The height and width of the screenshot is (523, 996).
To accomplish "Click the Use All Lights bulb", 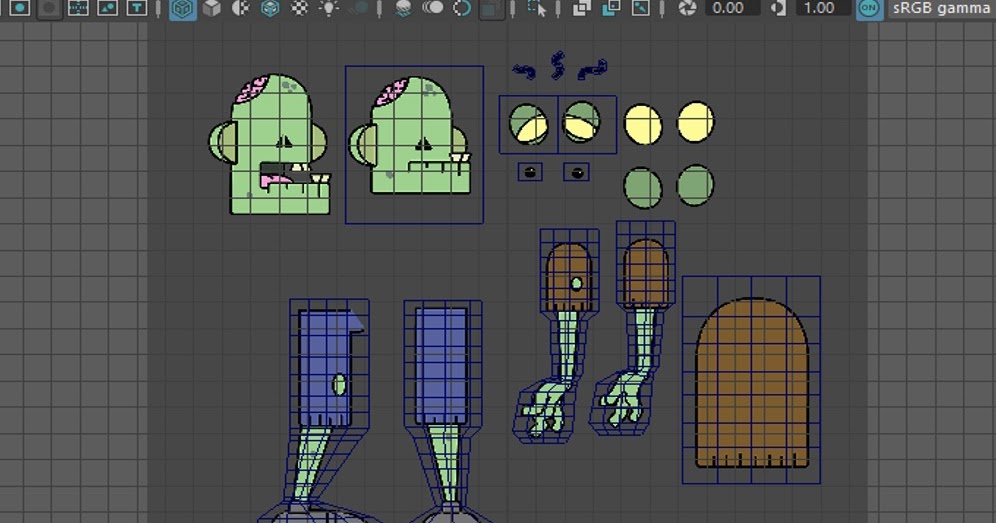I will (328, 8).
